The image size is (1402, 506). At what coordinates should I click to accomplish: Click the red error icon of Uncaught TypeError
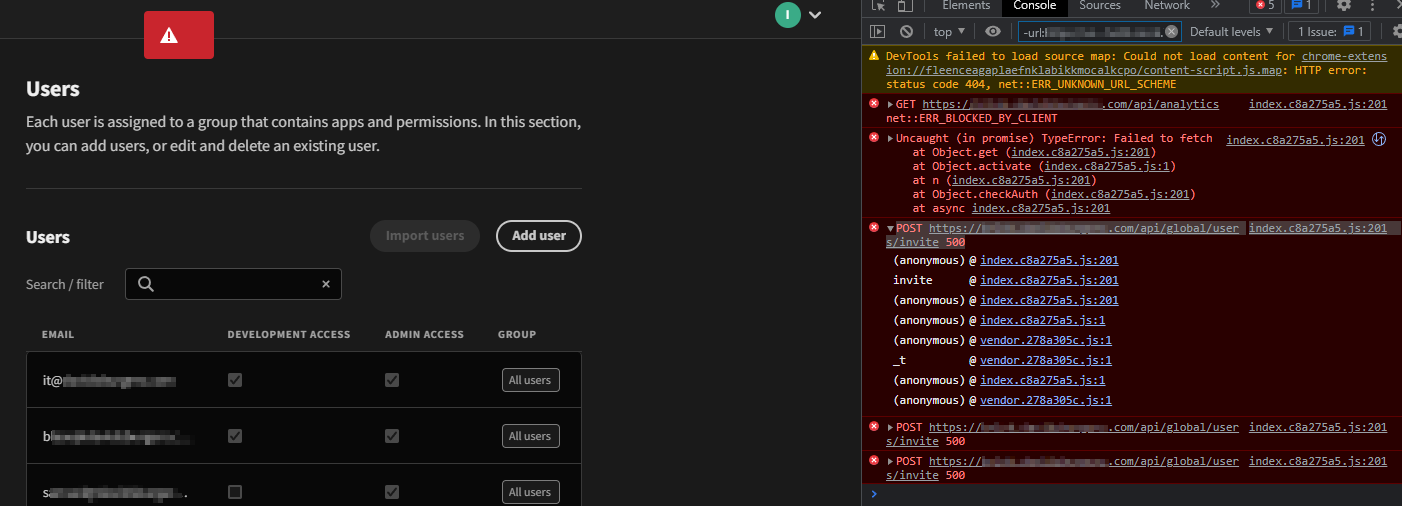point(874,138)
